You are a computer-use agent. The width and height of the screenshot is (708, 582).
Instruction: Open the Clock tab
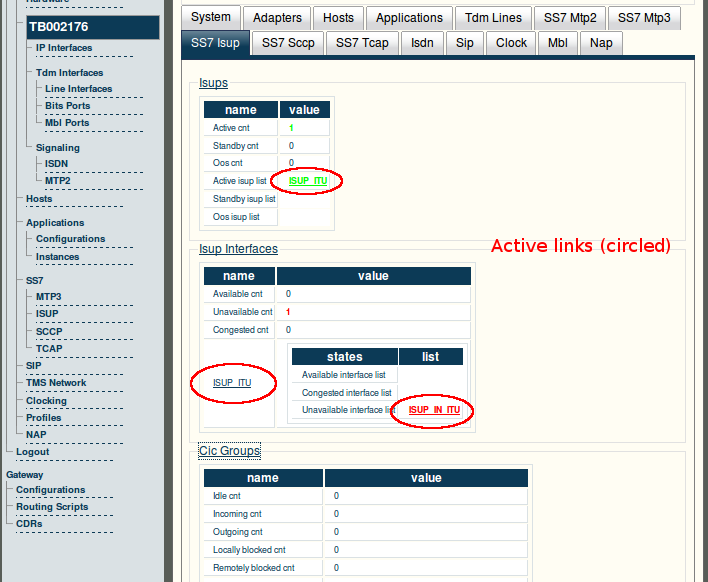click(511, 43)
